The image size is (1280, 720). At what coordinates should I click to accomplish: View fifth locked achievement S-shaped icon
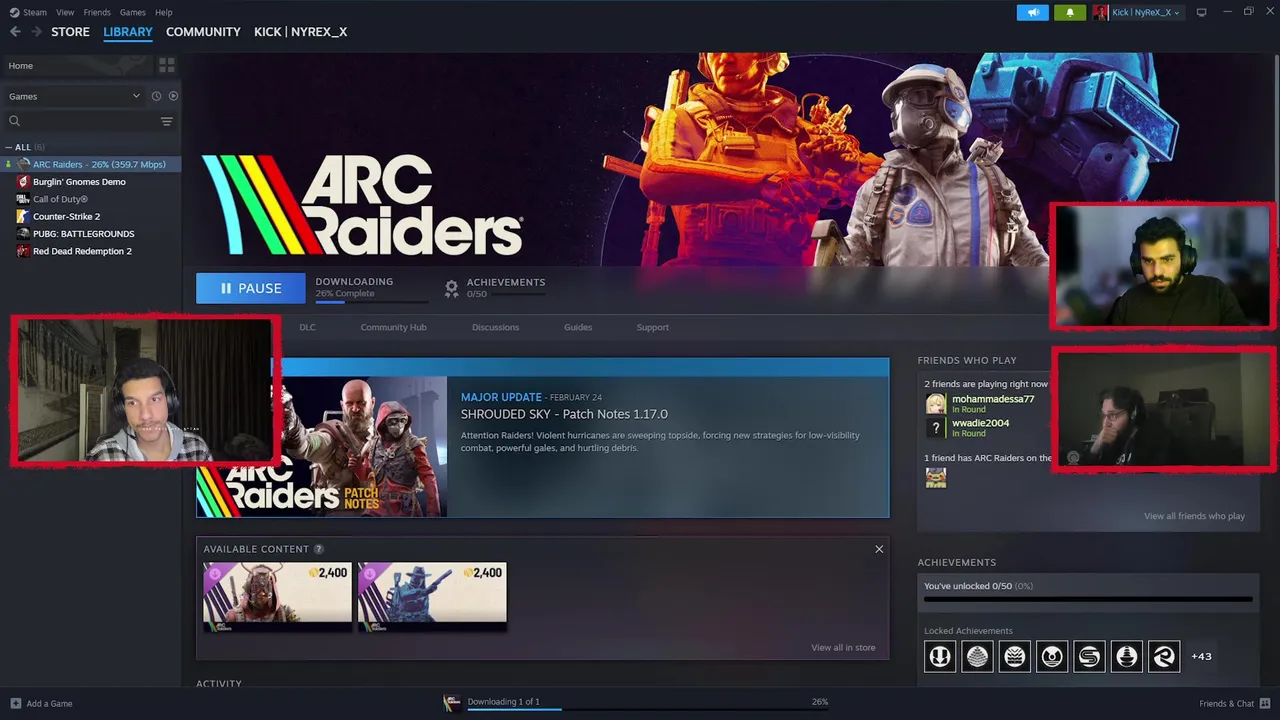[1089, 656]
